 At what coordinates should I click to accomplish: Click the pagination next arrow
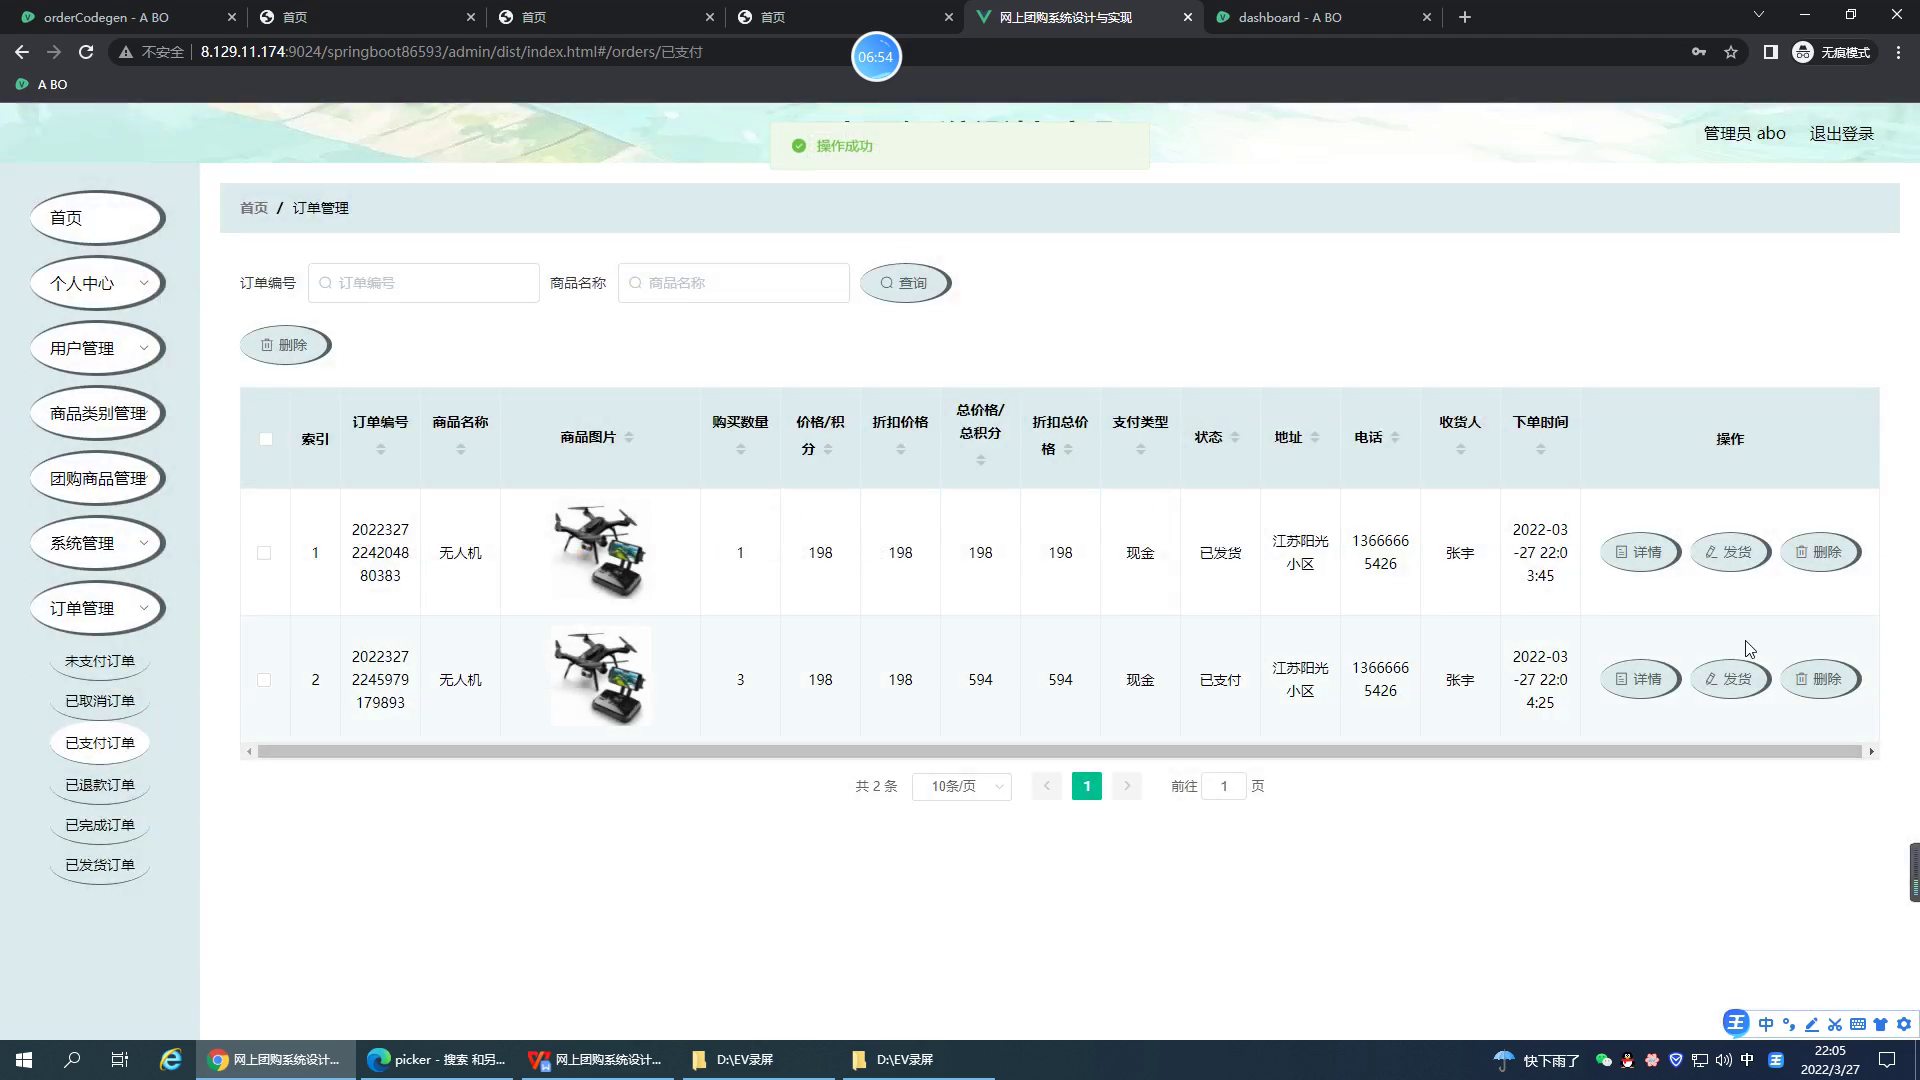pyautogui.click(x=1127, y=786)
